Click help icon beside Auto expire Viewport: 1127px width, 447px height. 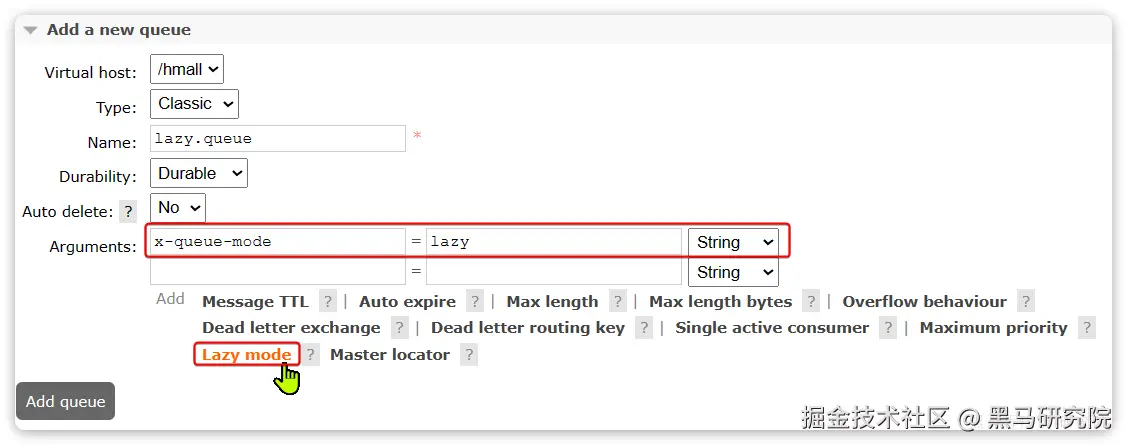coord(475,302)
